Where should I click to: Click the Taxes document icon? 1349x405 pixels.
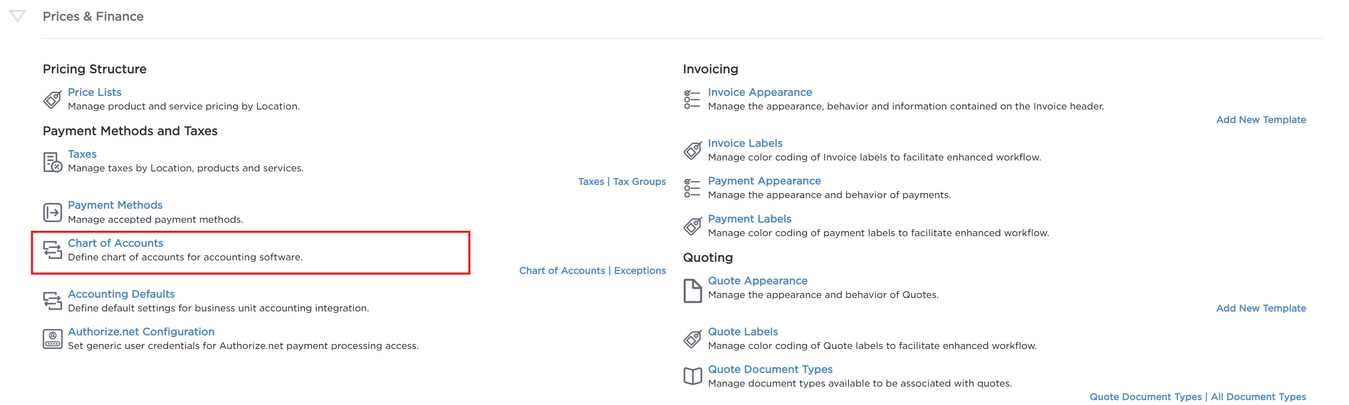pyautogui.click(x=52, y=162)
